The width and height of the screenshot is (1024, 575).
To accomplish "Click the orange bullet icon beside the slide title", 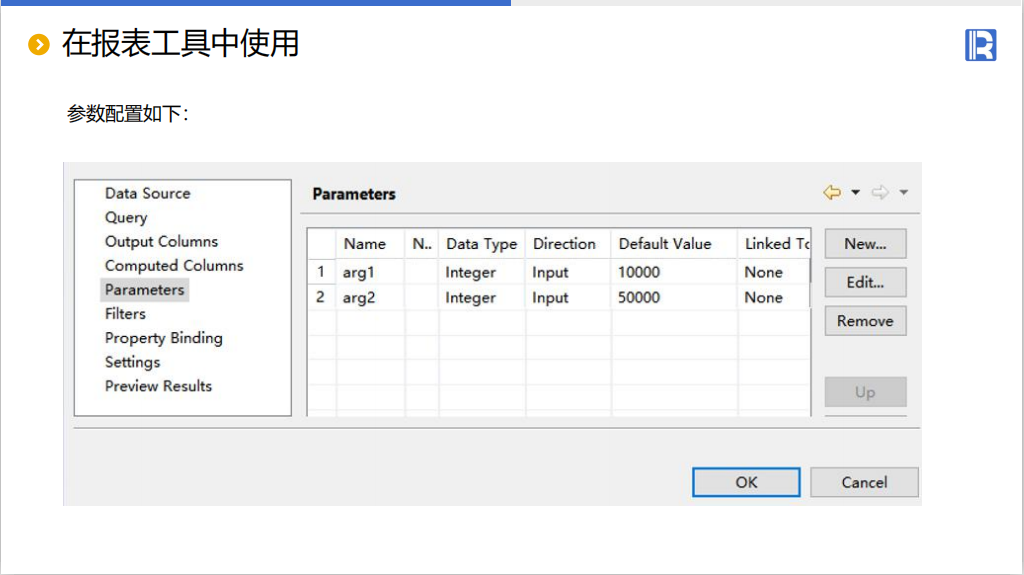I will coord(39,44).
